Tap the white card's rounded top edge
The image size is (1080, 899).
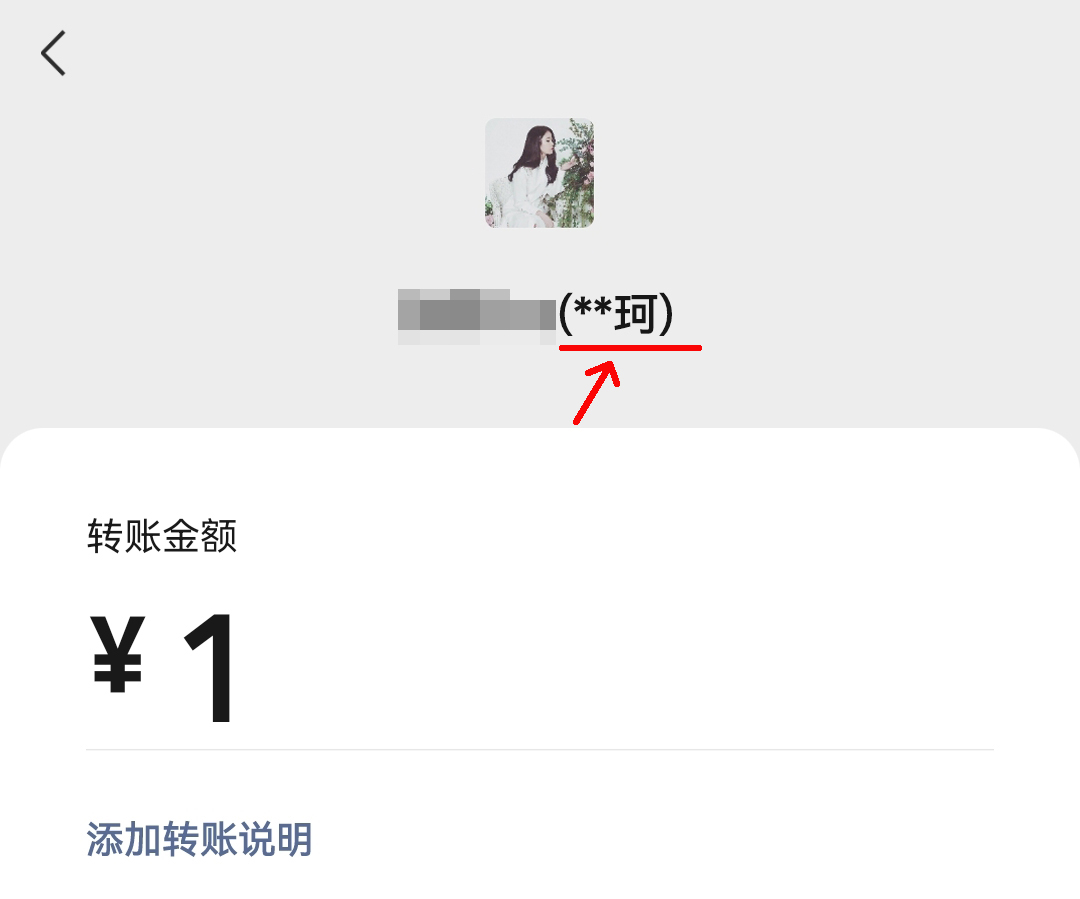[540, 433]
